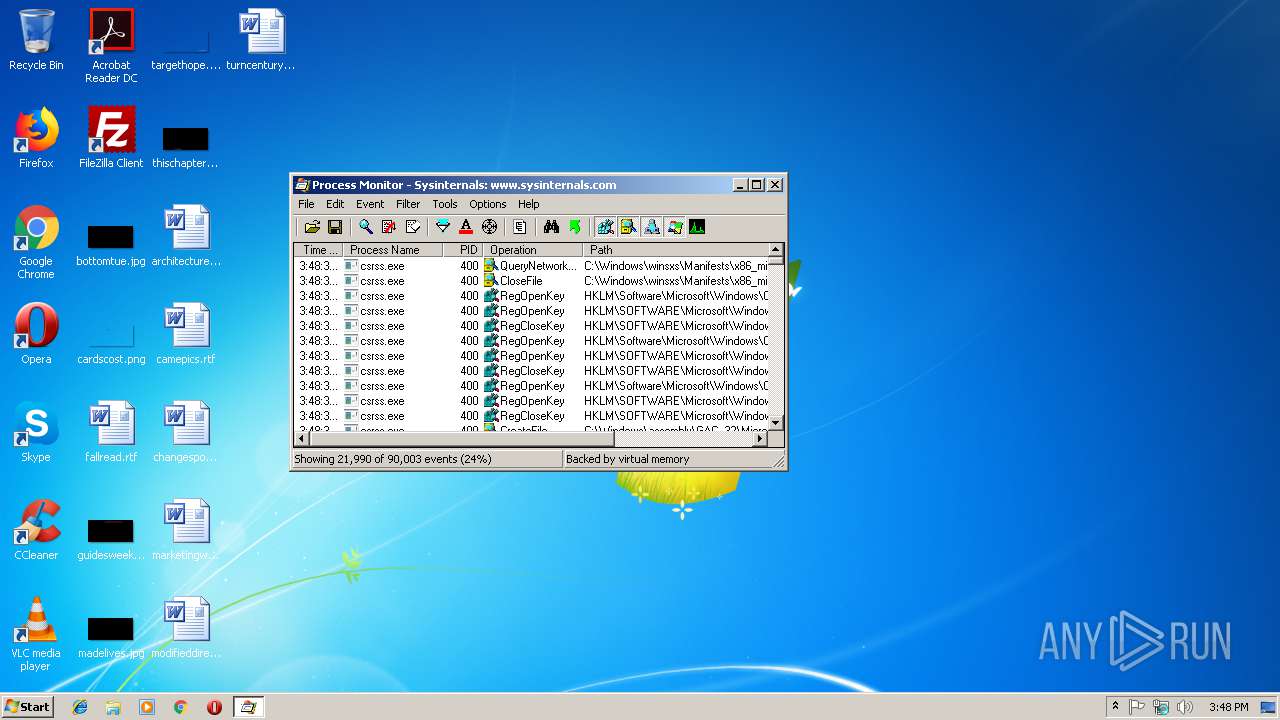The image size is (1280, 720).
Task: Click the PID column header
Action: [463, 250]
